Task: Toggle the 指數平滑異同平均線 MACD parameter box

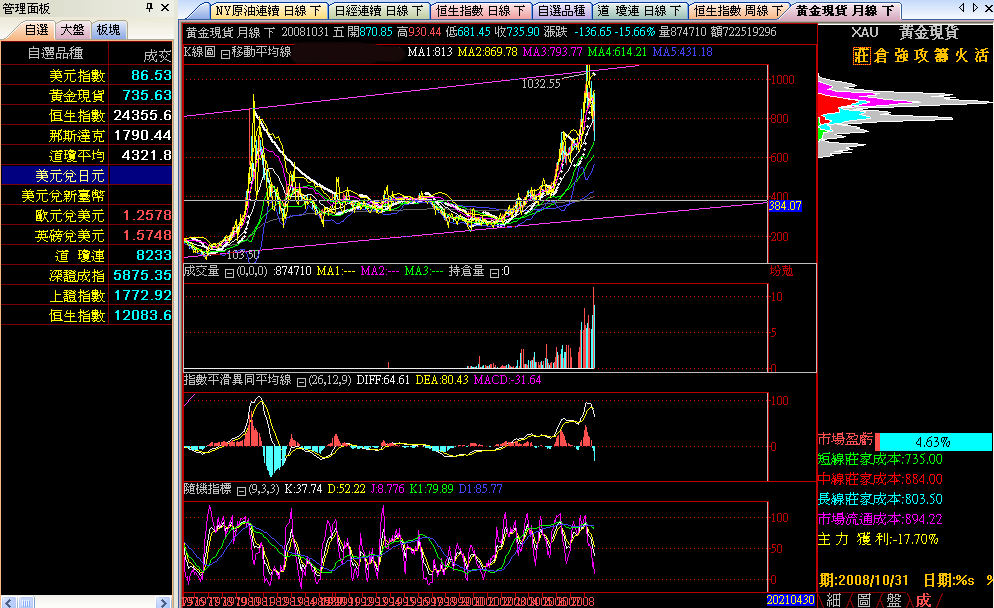Action: pyautogui.click(x=301, y=380)
